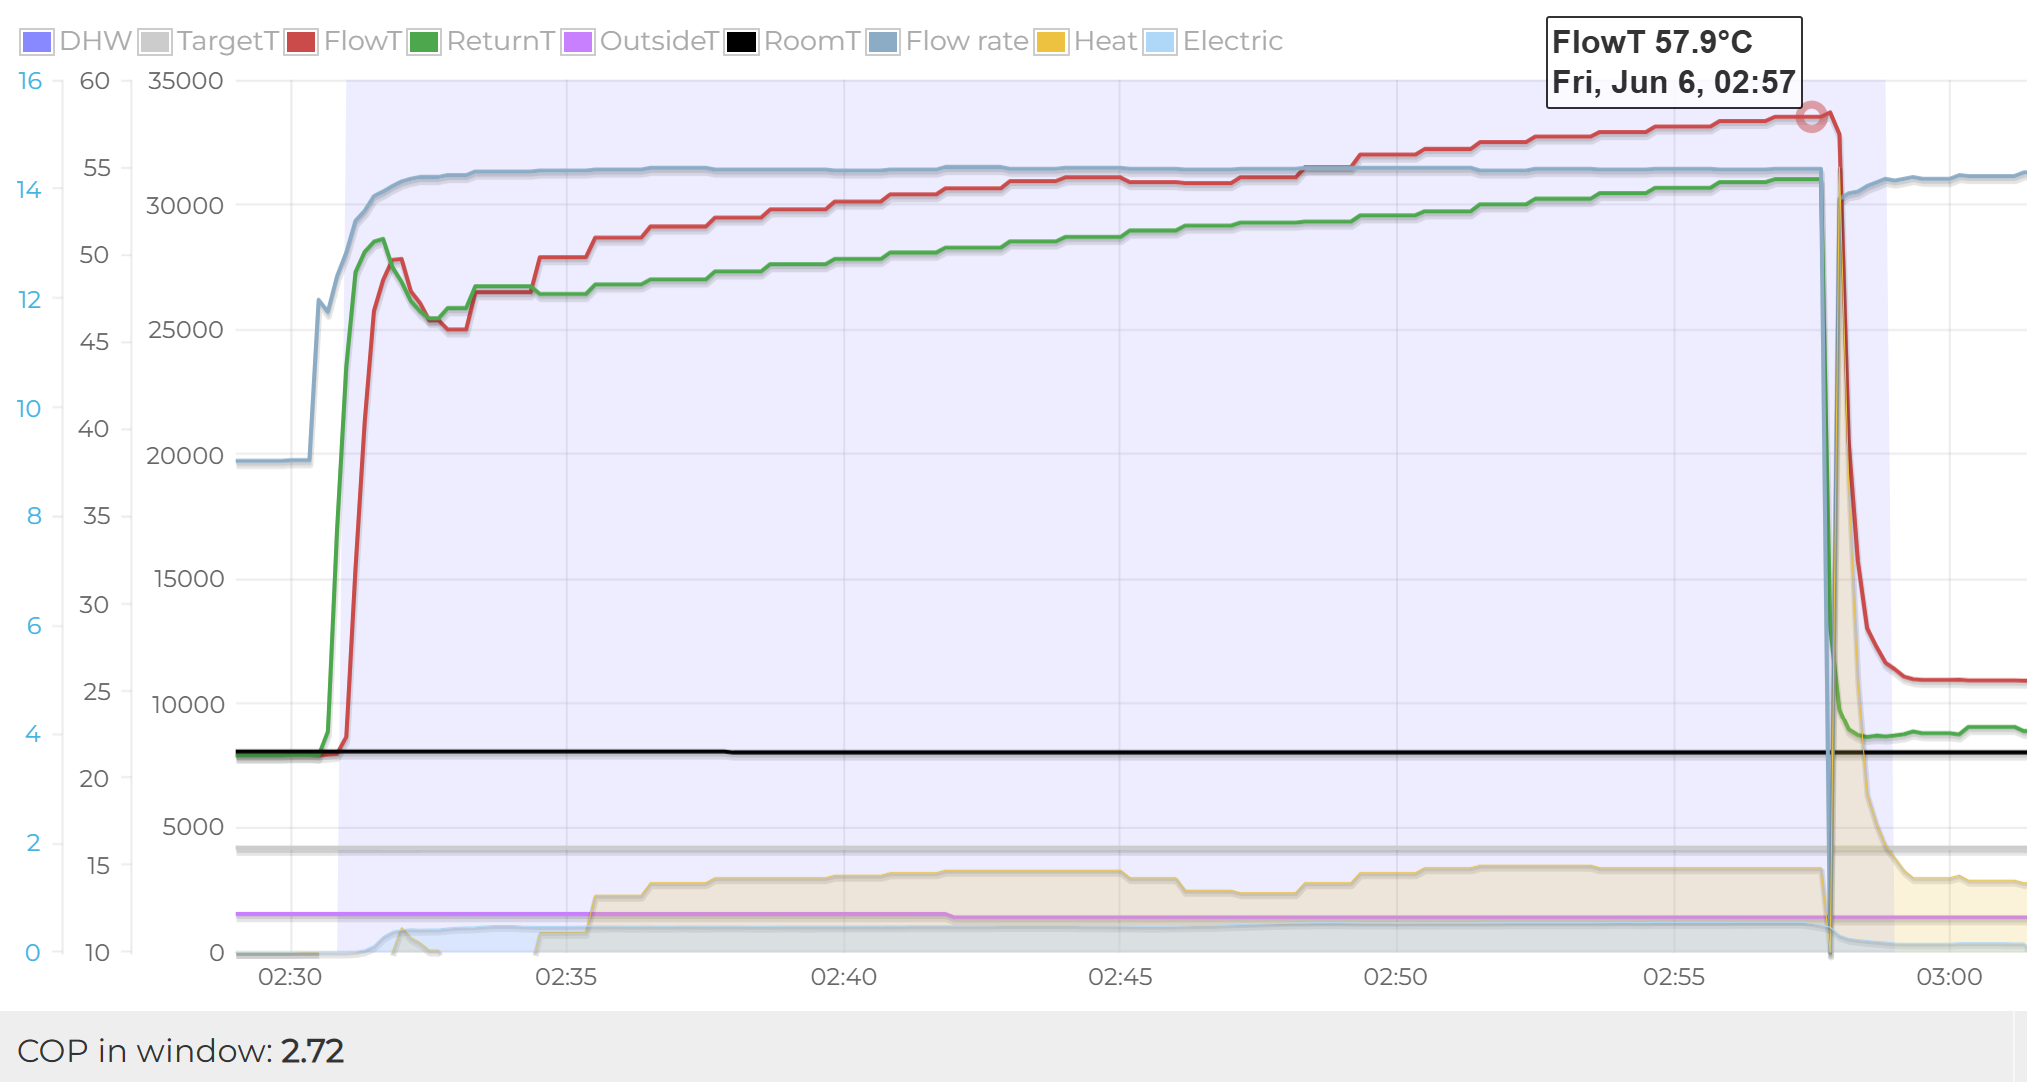Click the DHW legend color swatch
Screen dimensions: 2027x1082
[x=37, y=42]
